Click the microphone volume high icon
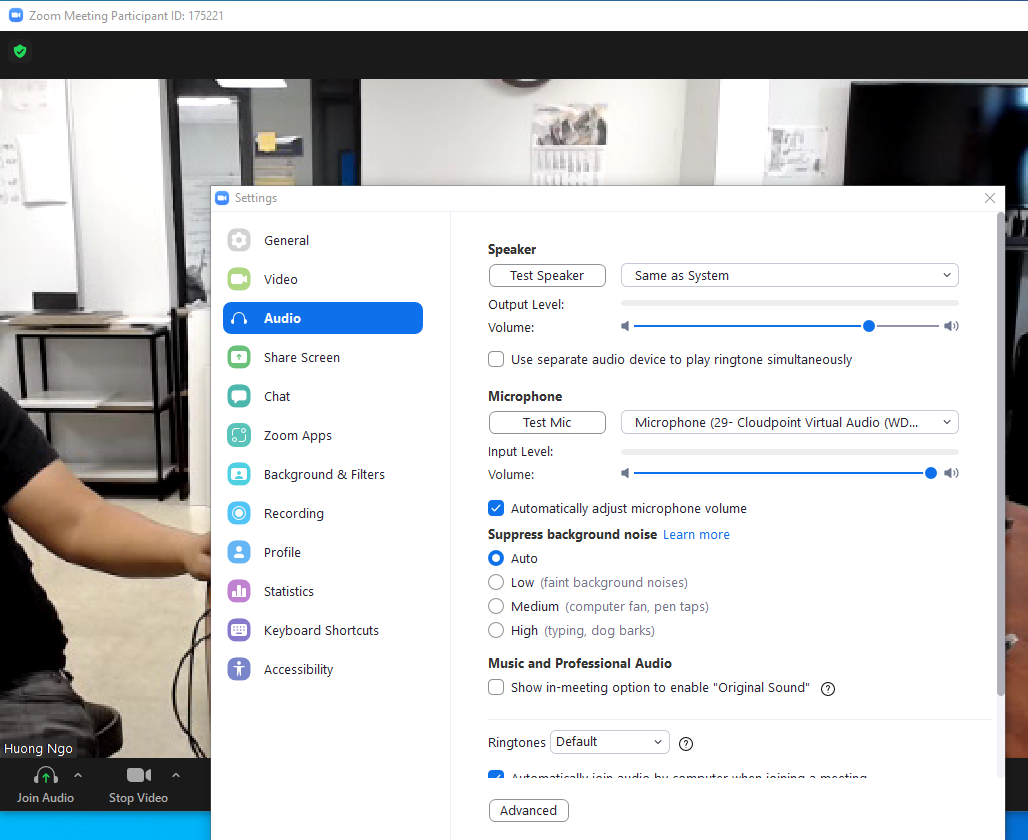The image size is (1028, 840). click(951, 473)
